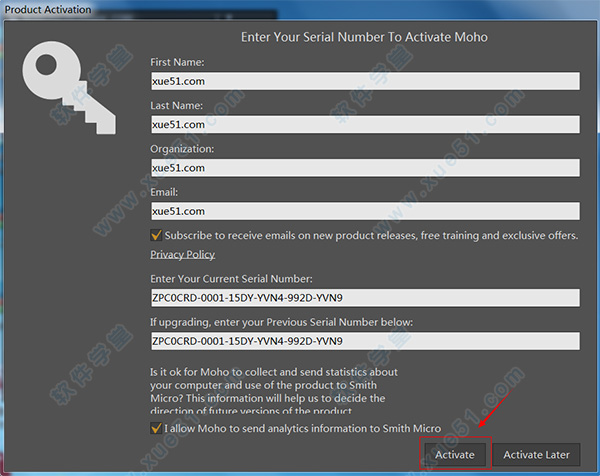This screenshot has width=600, height=476.
Task: Click the Previous Serial Number field
Action: (x=365, y=341)
